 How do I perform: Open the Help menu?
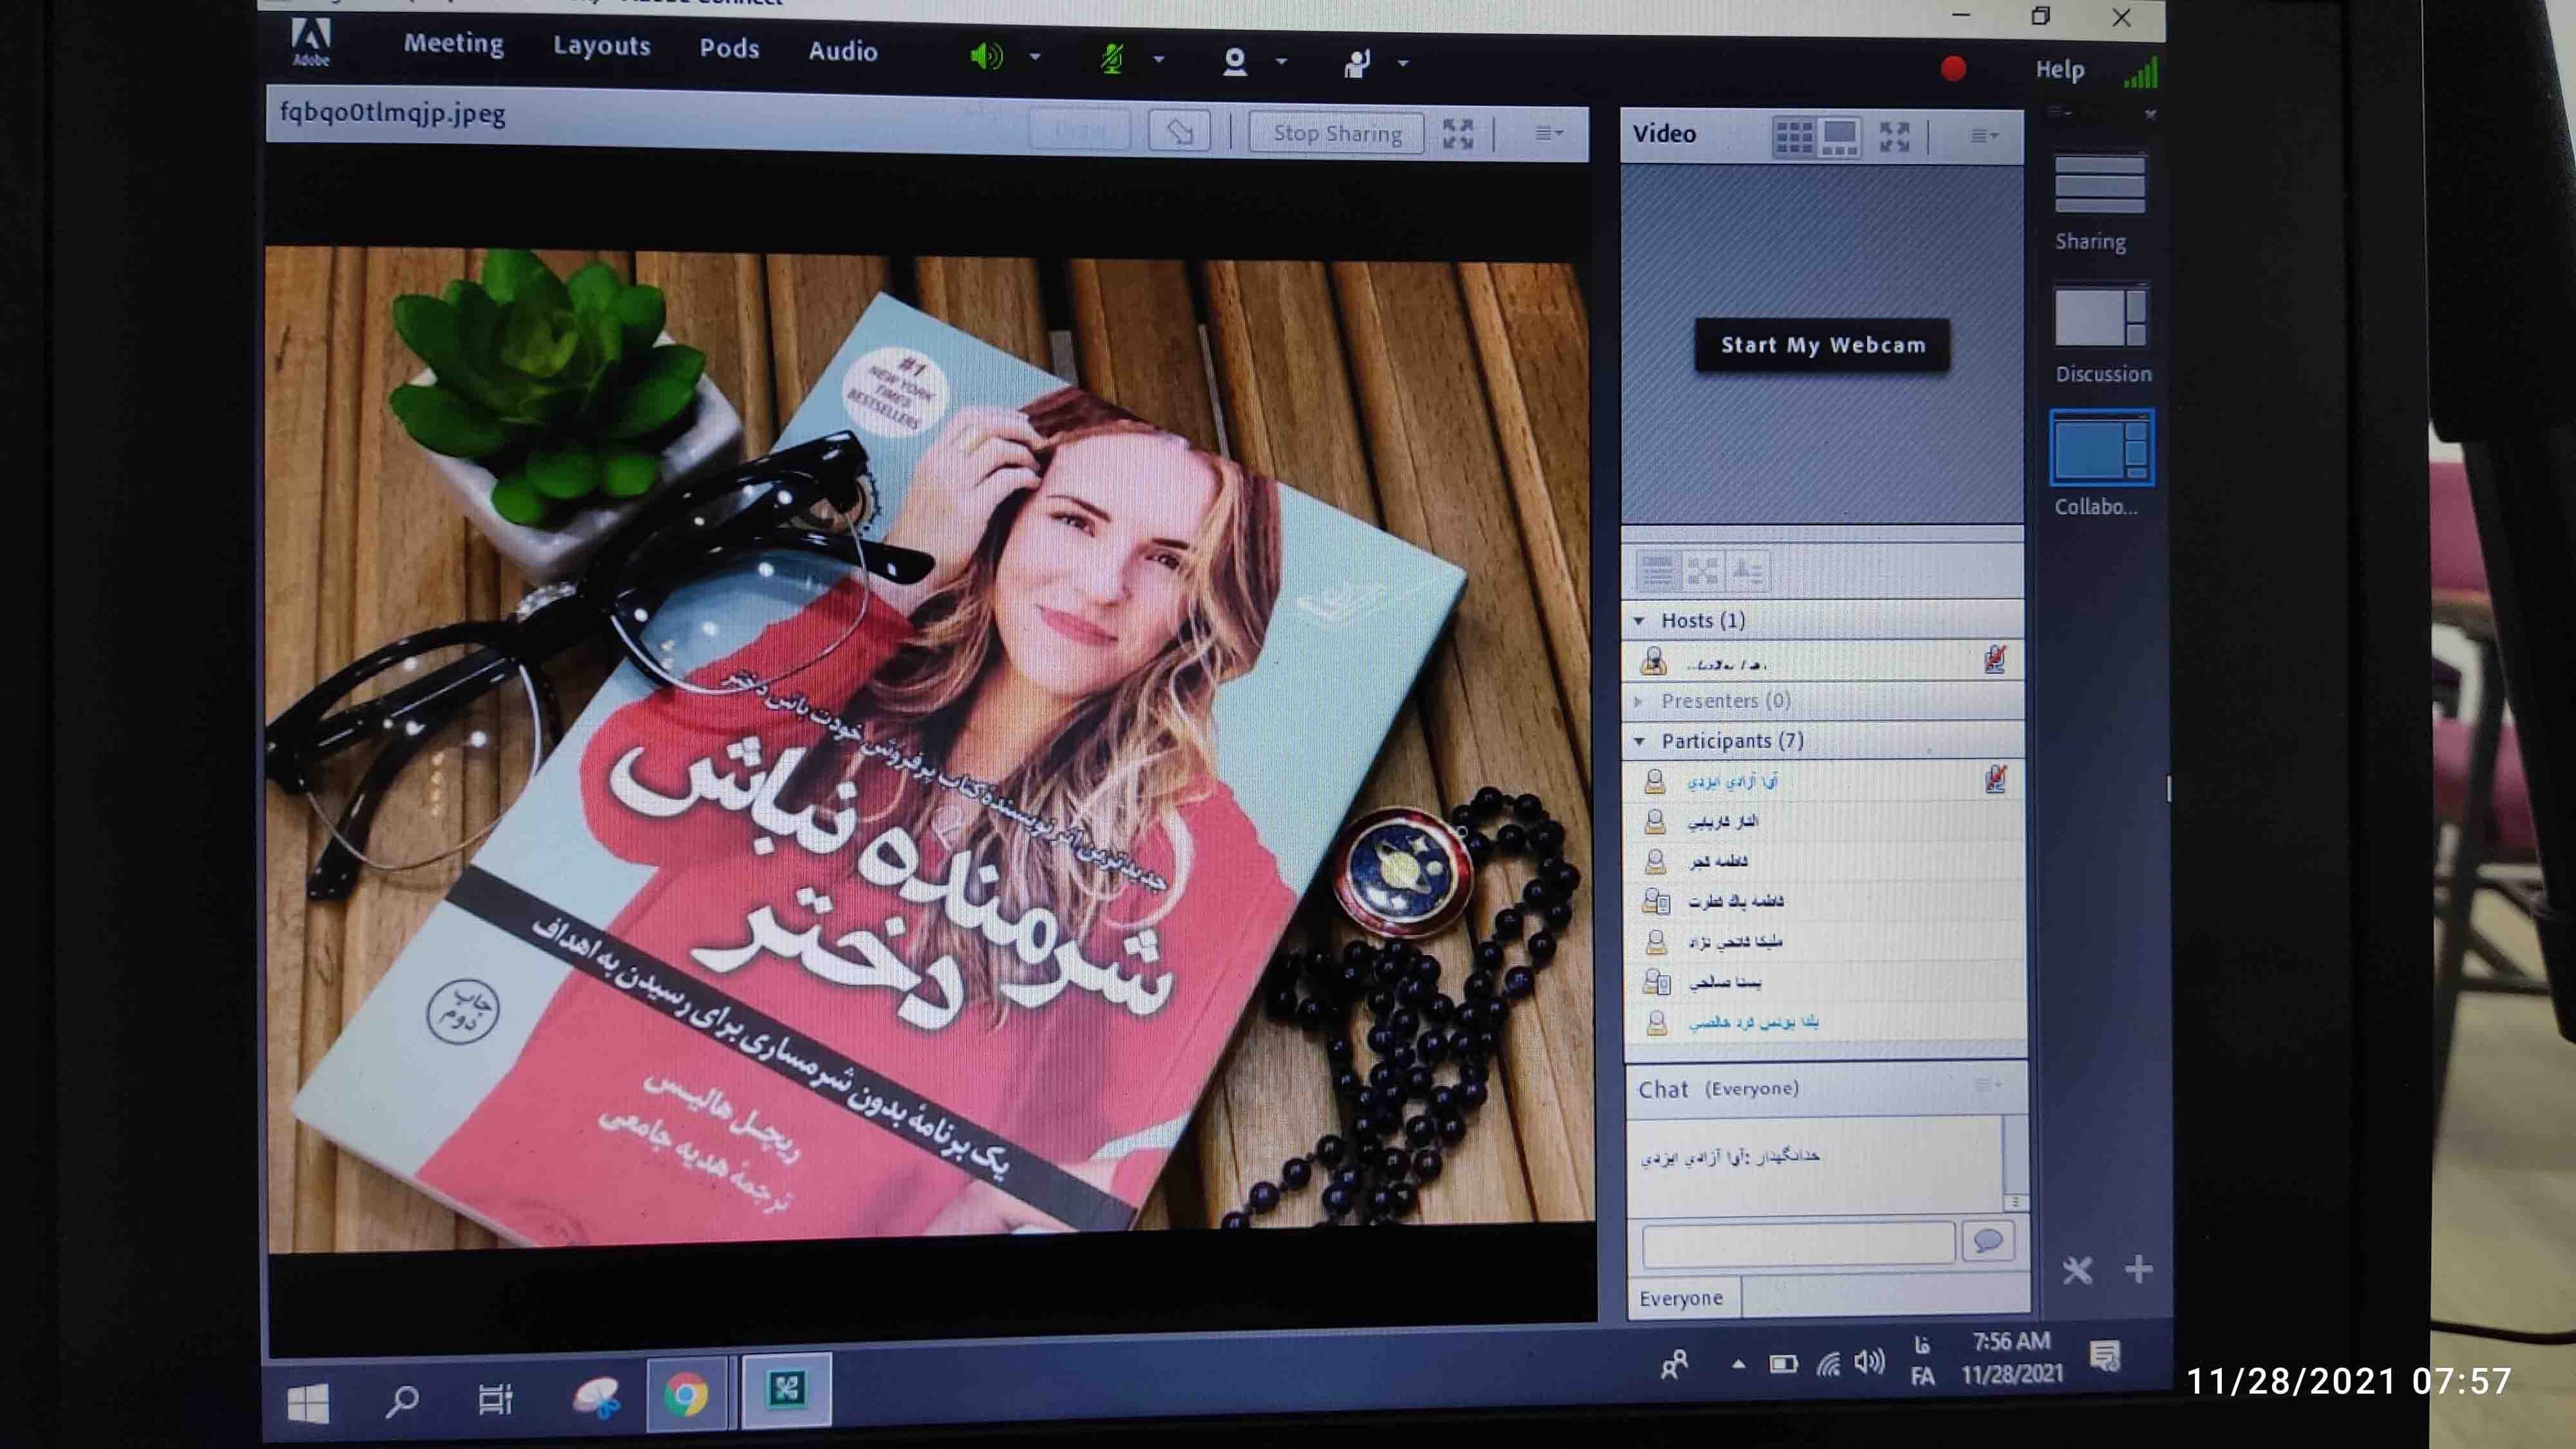tap(2060, 69)
